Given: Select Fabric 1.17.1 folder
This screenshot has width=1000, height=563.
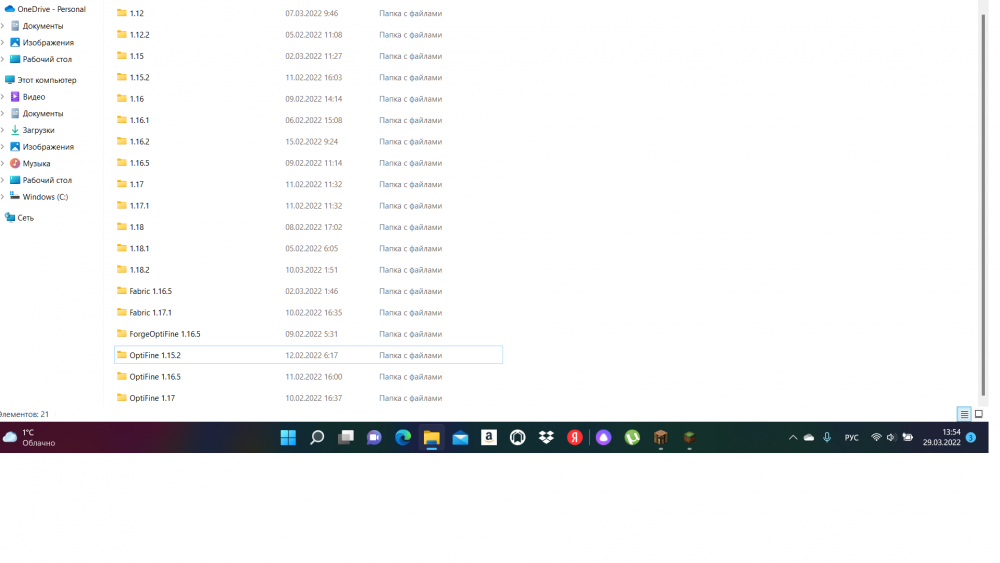Looking at the screenshot, I should click(309, 313).
